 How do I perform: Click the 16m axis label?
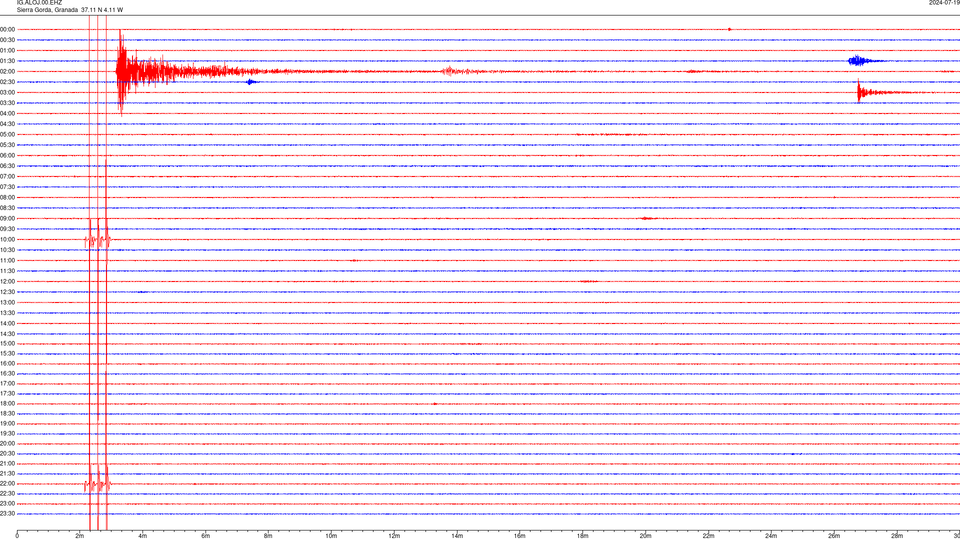pos(520,536)
